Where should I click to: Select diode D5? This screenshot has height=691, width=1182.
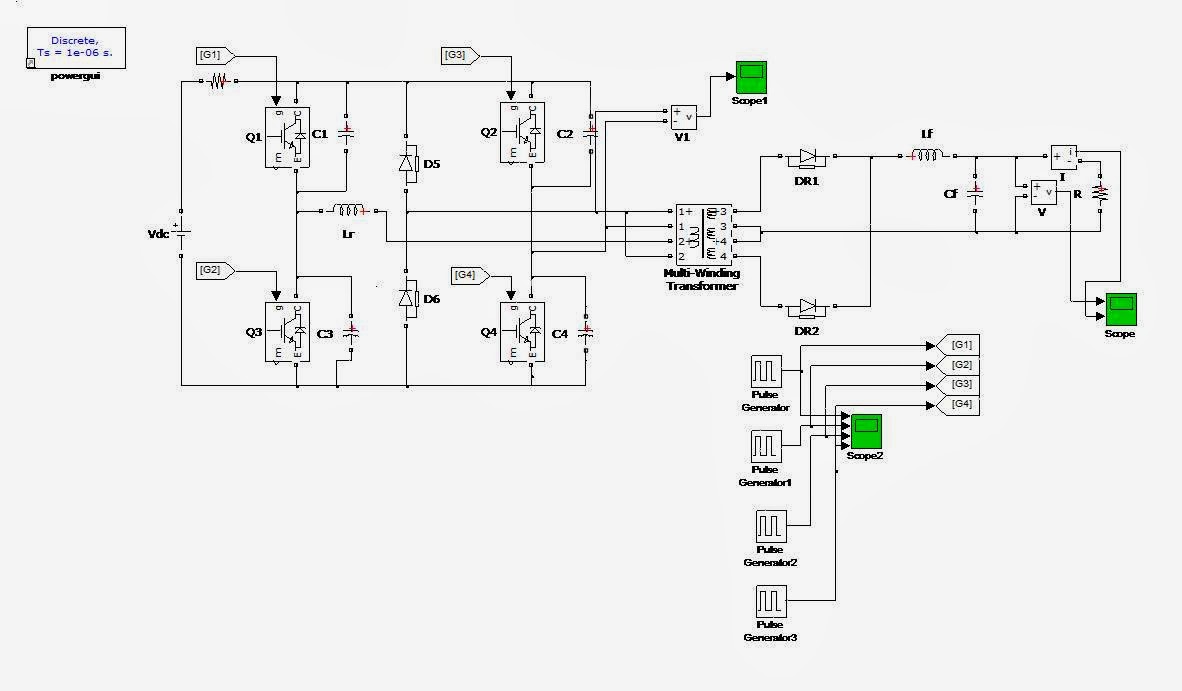click(408, 163)
